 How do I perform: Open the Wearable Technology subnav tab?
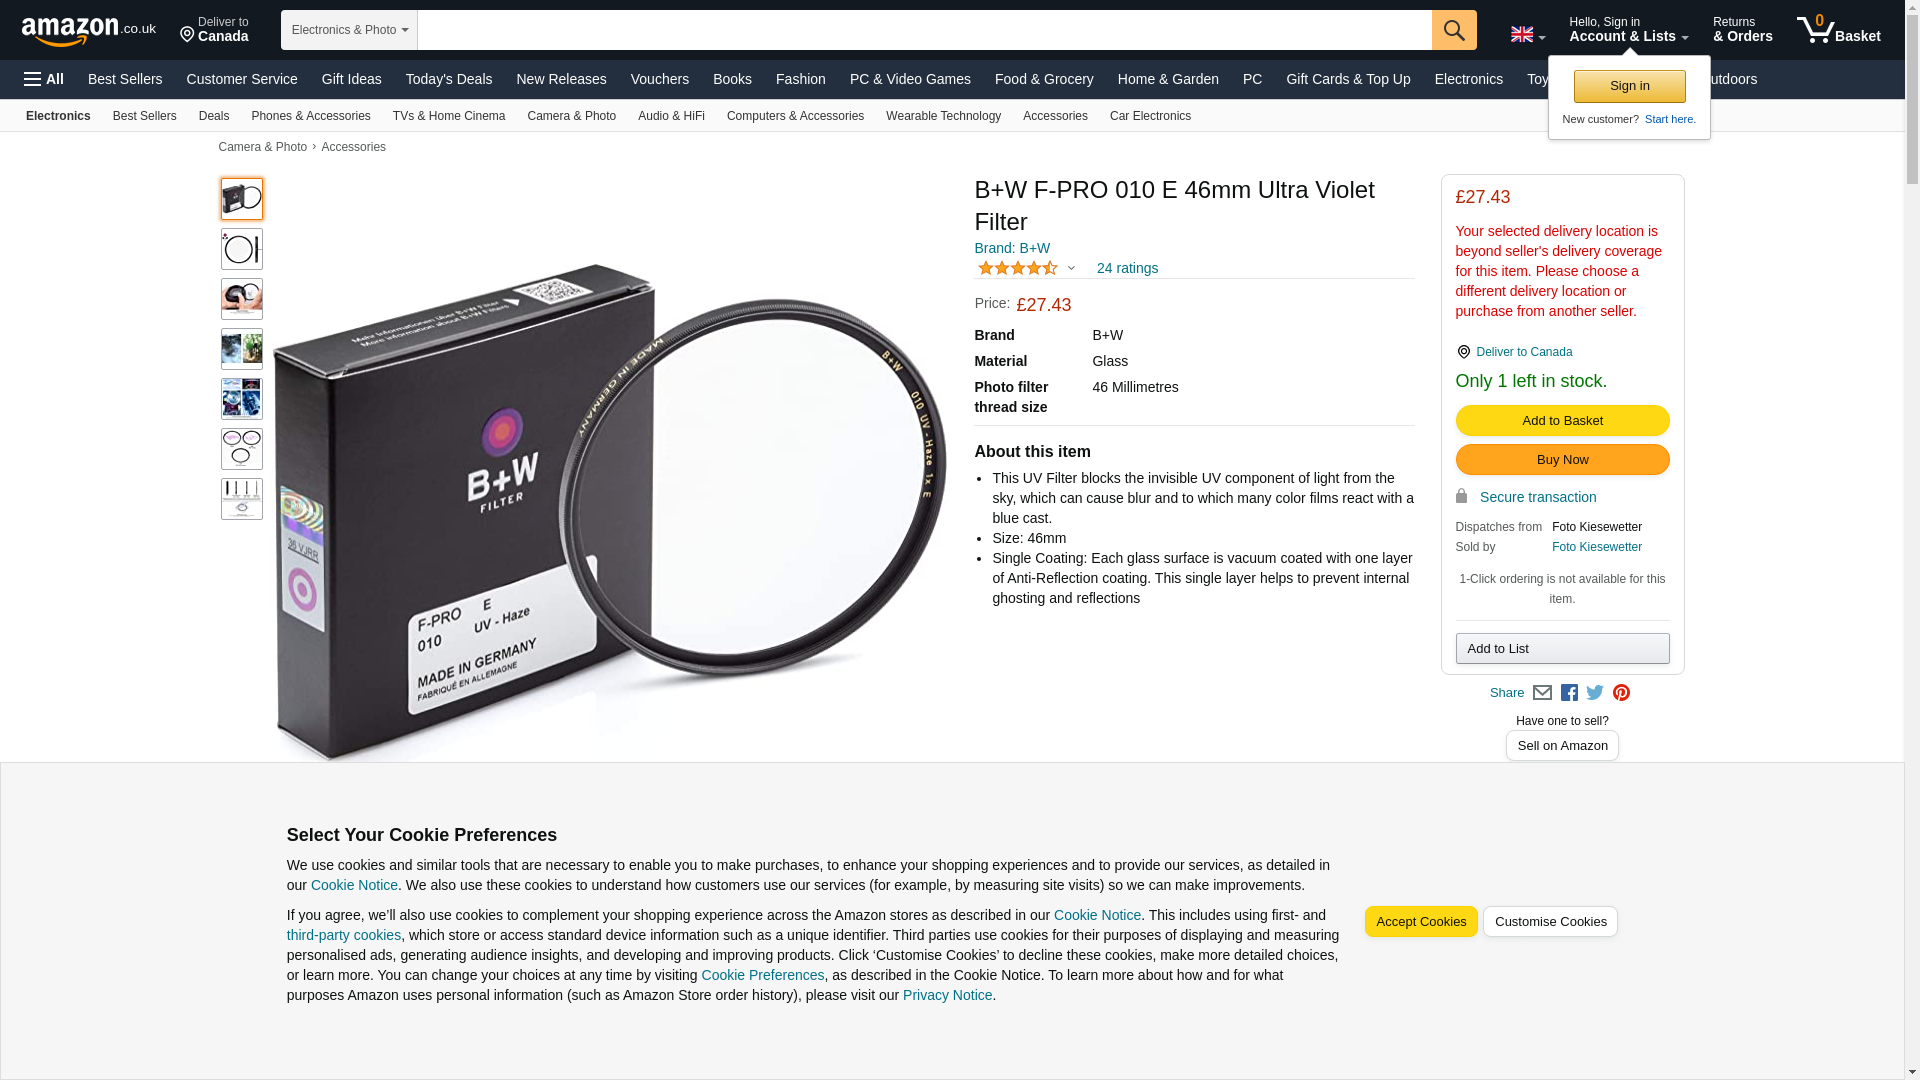(x=943, y=116)
